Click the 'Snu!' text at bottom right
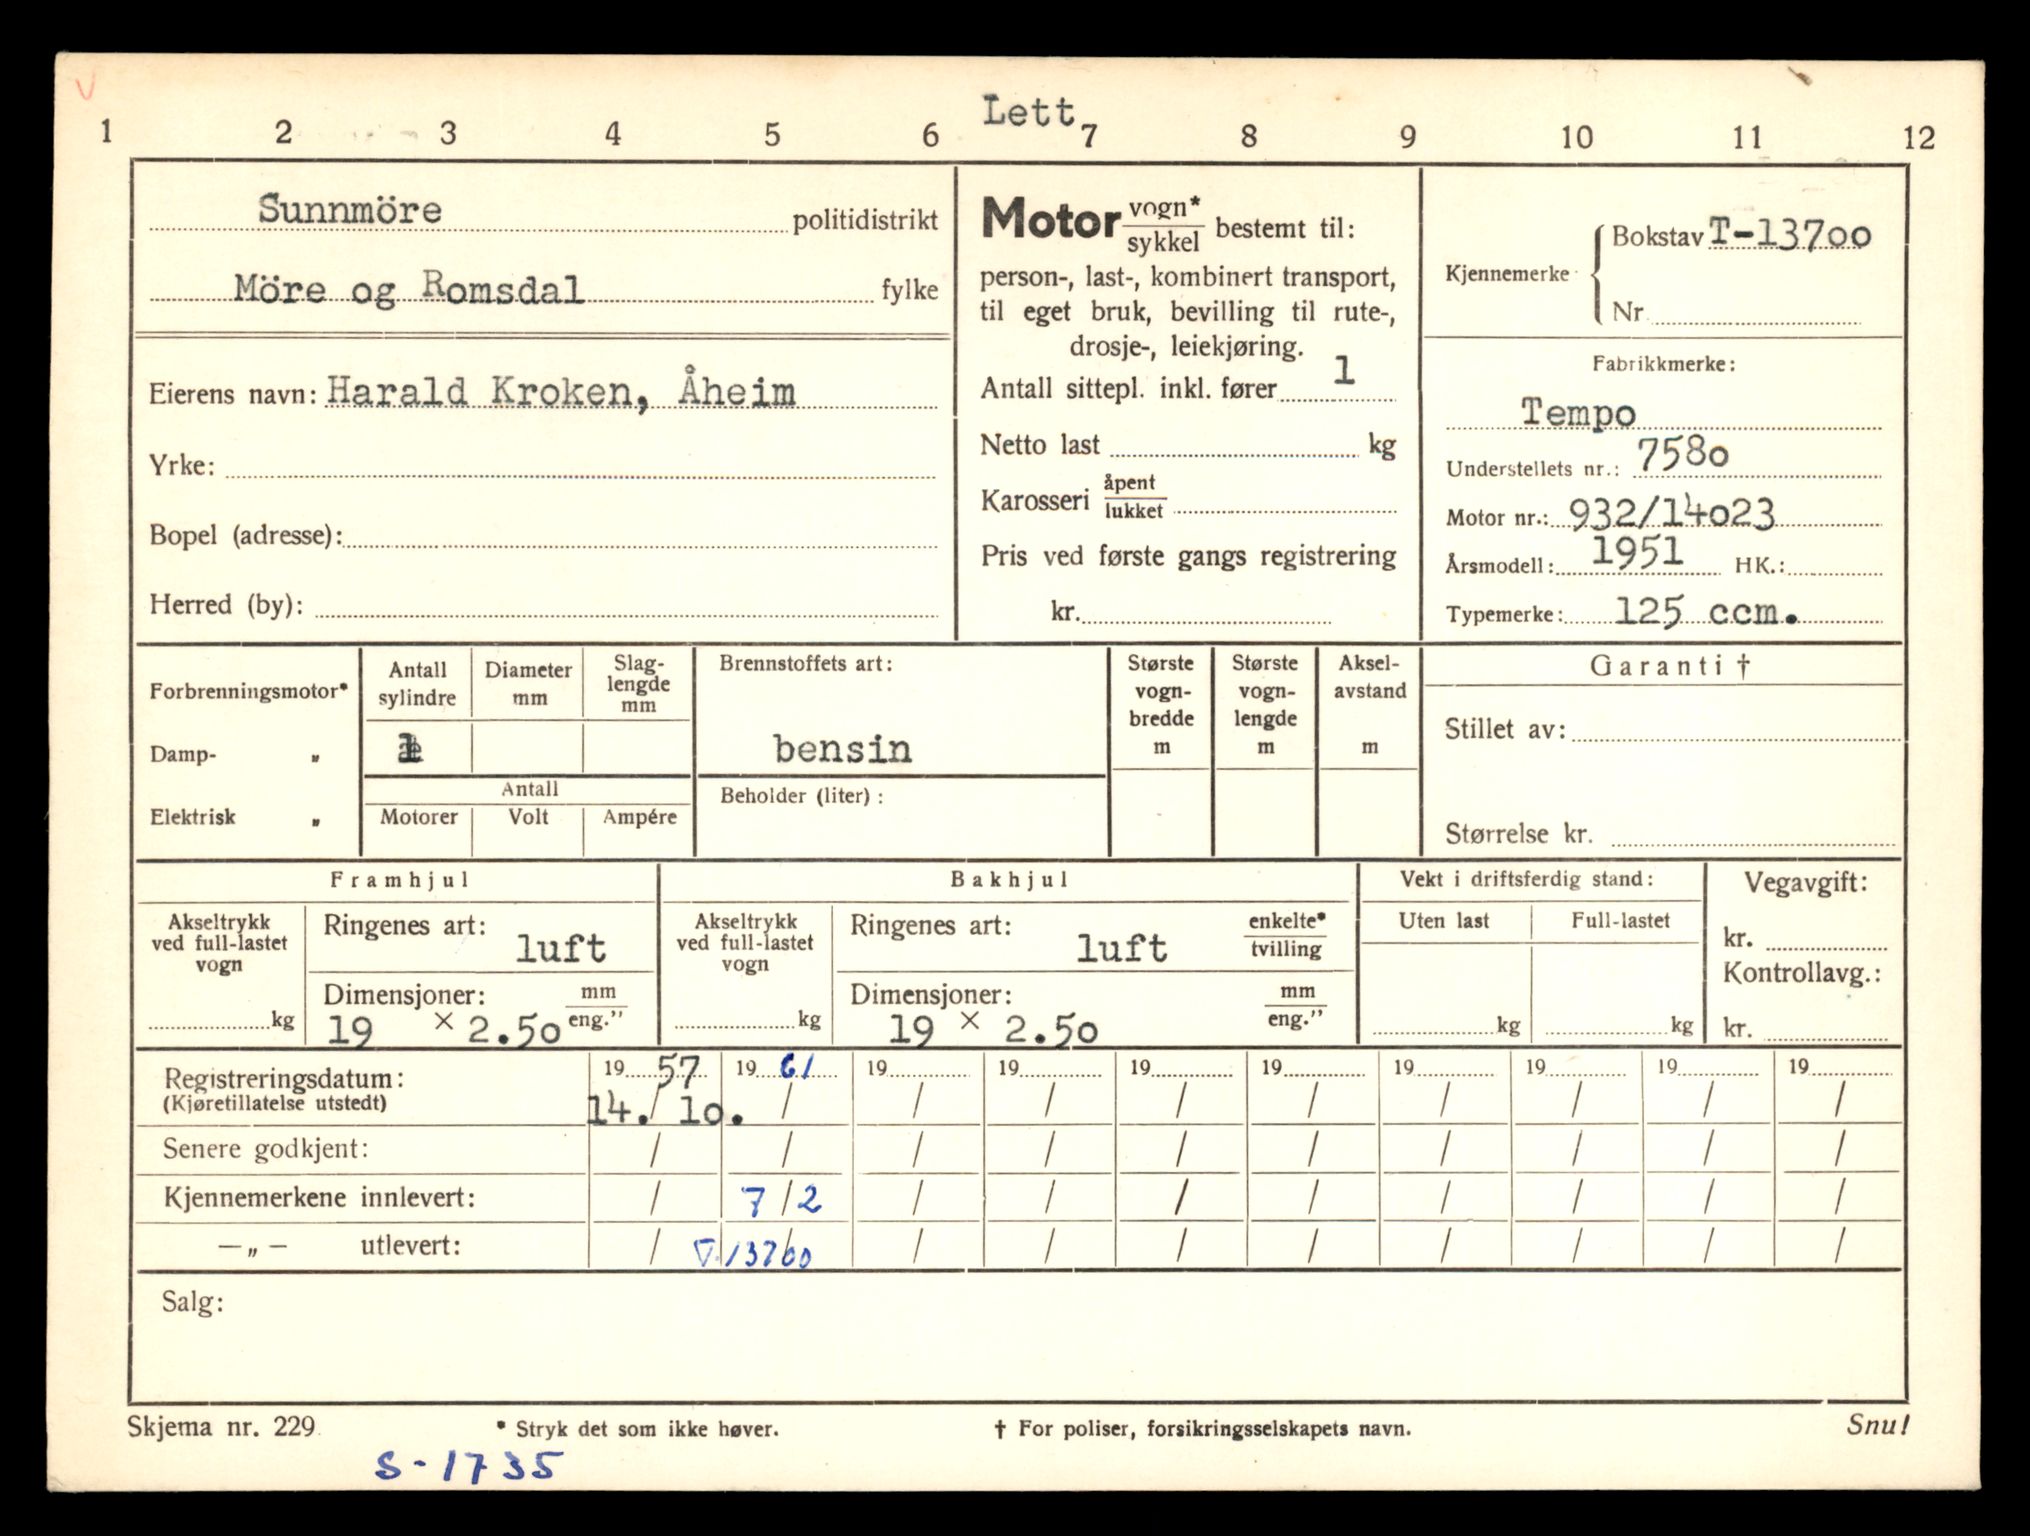2030x1536 pixels. [1877, 1426]
